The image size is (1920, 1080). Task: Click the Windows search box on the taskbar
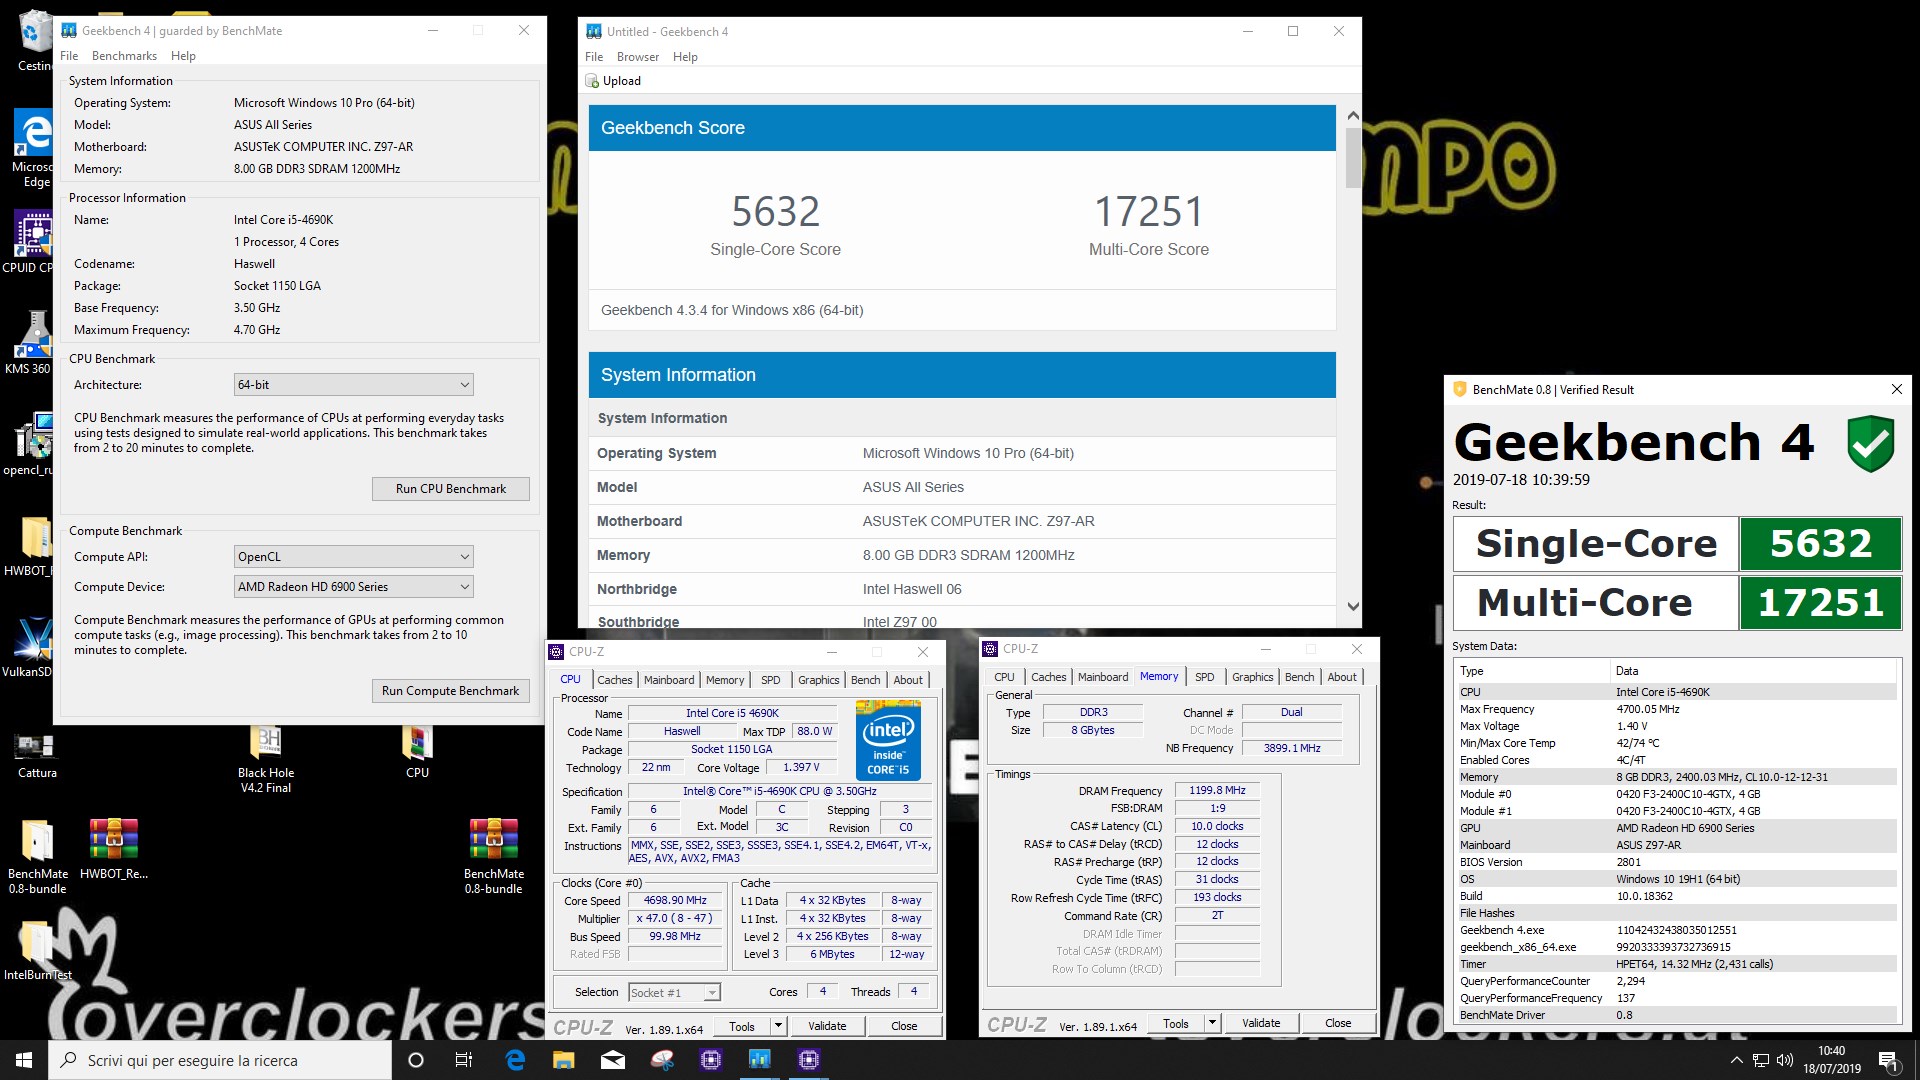tap(220, 1060)
